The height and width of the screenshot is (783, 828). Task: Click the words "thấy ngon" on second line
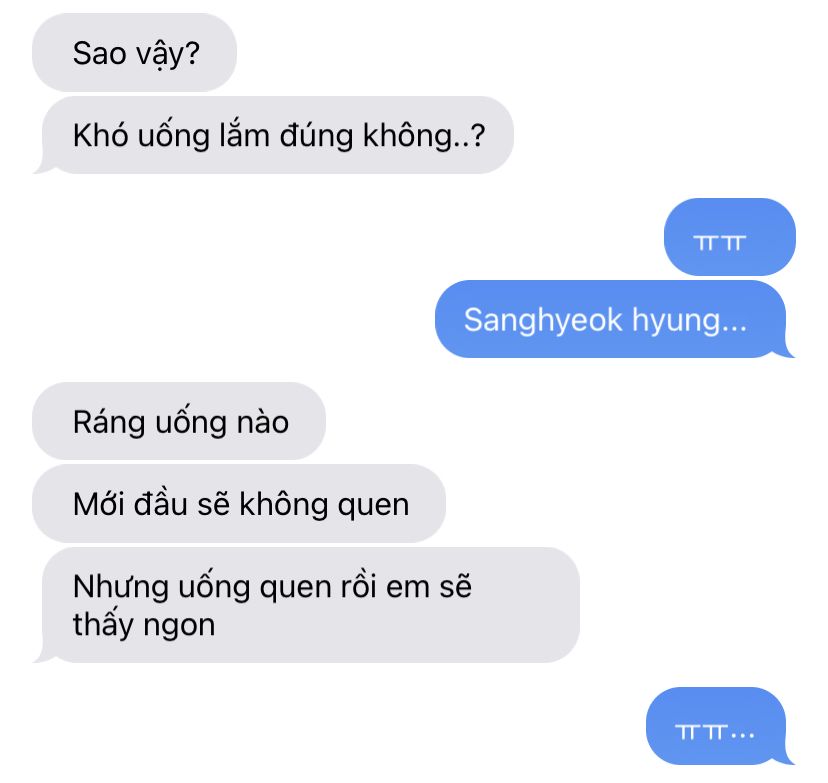[x=144, y=625]
